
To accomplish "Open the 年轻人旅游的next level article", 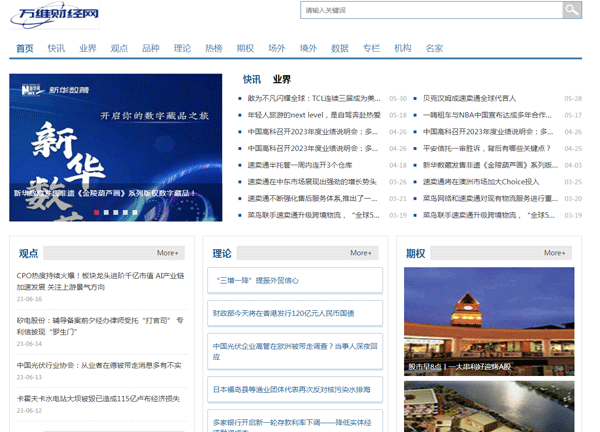I will [314, 115].
